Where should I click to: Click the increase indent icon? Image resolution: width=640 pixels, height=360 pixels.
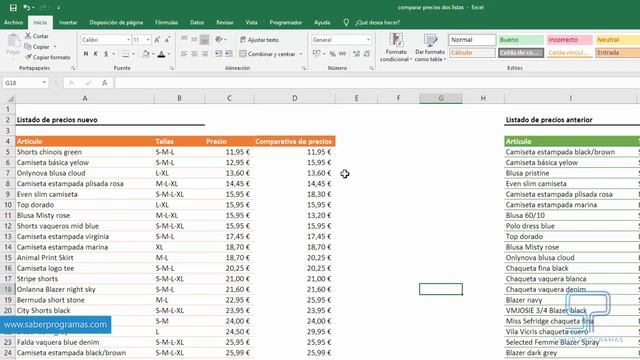click(x=229, y=54)
